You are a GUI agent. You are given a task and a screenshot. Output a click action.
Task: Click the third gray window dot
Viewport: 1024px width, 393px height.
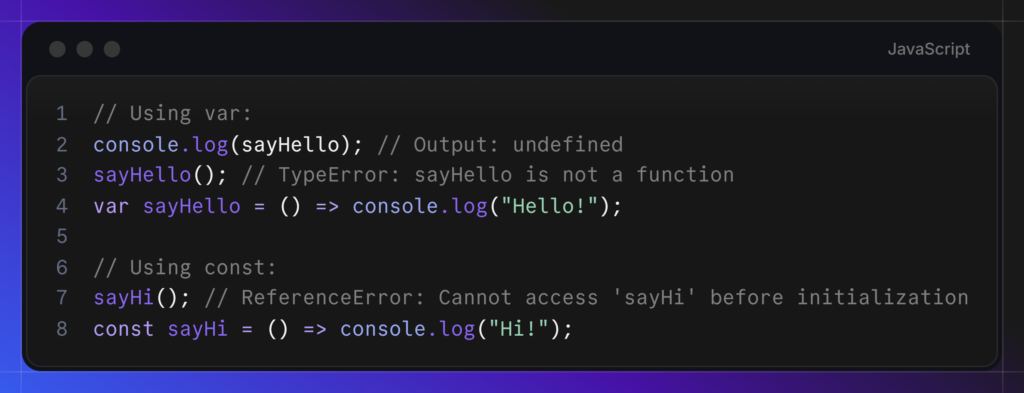tap(112, 49)
